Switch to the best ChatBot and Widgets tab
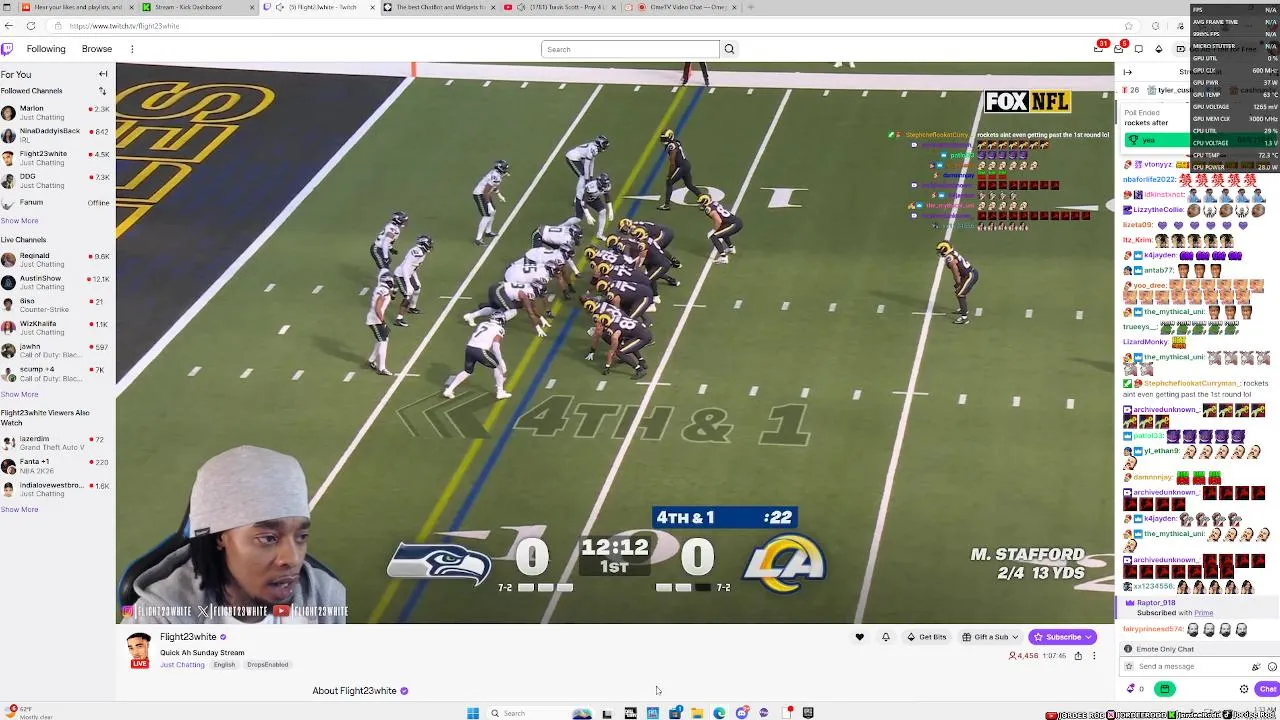Screen dimensions: 1280x720 (x=437, y=7)
